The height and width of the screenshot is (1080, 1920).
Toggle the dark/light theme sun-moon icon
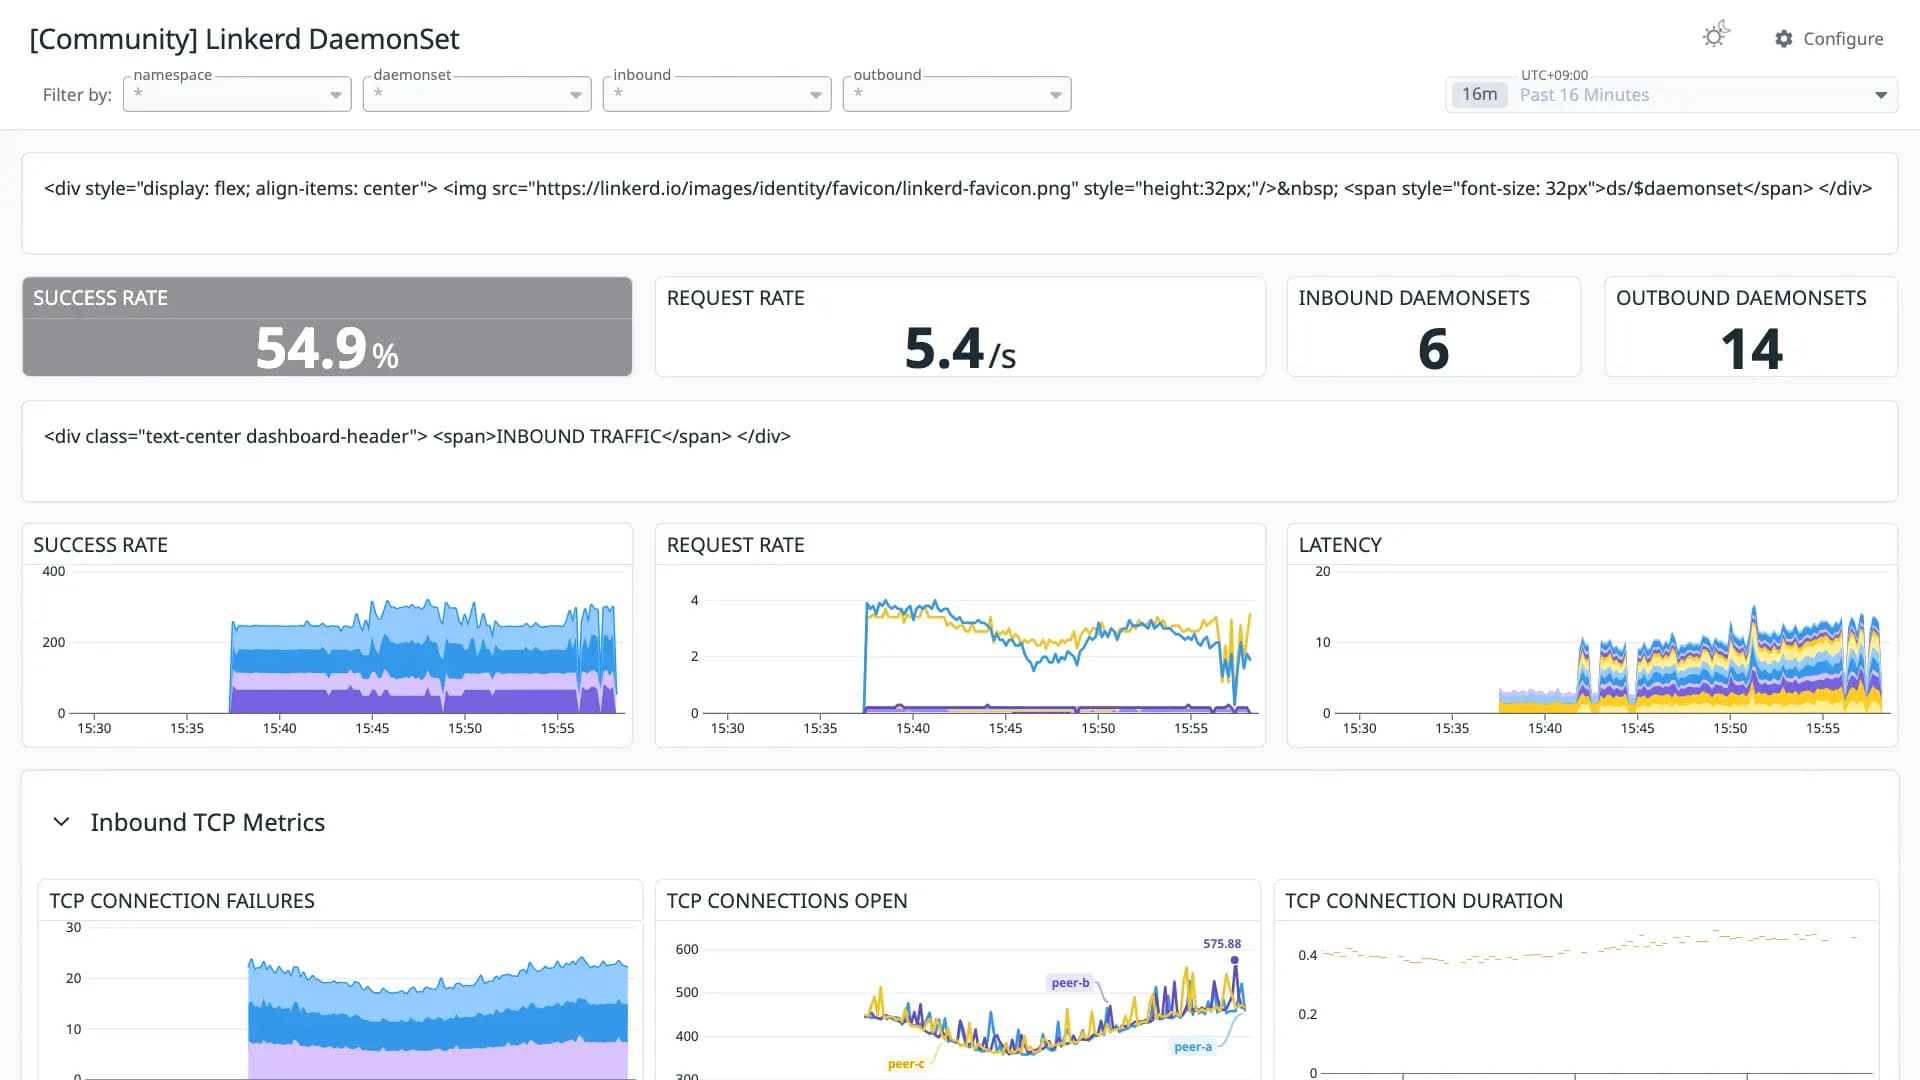coord(1716,36)
